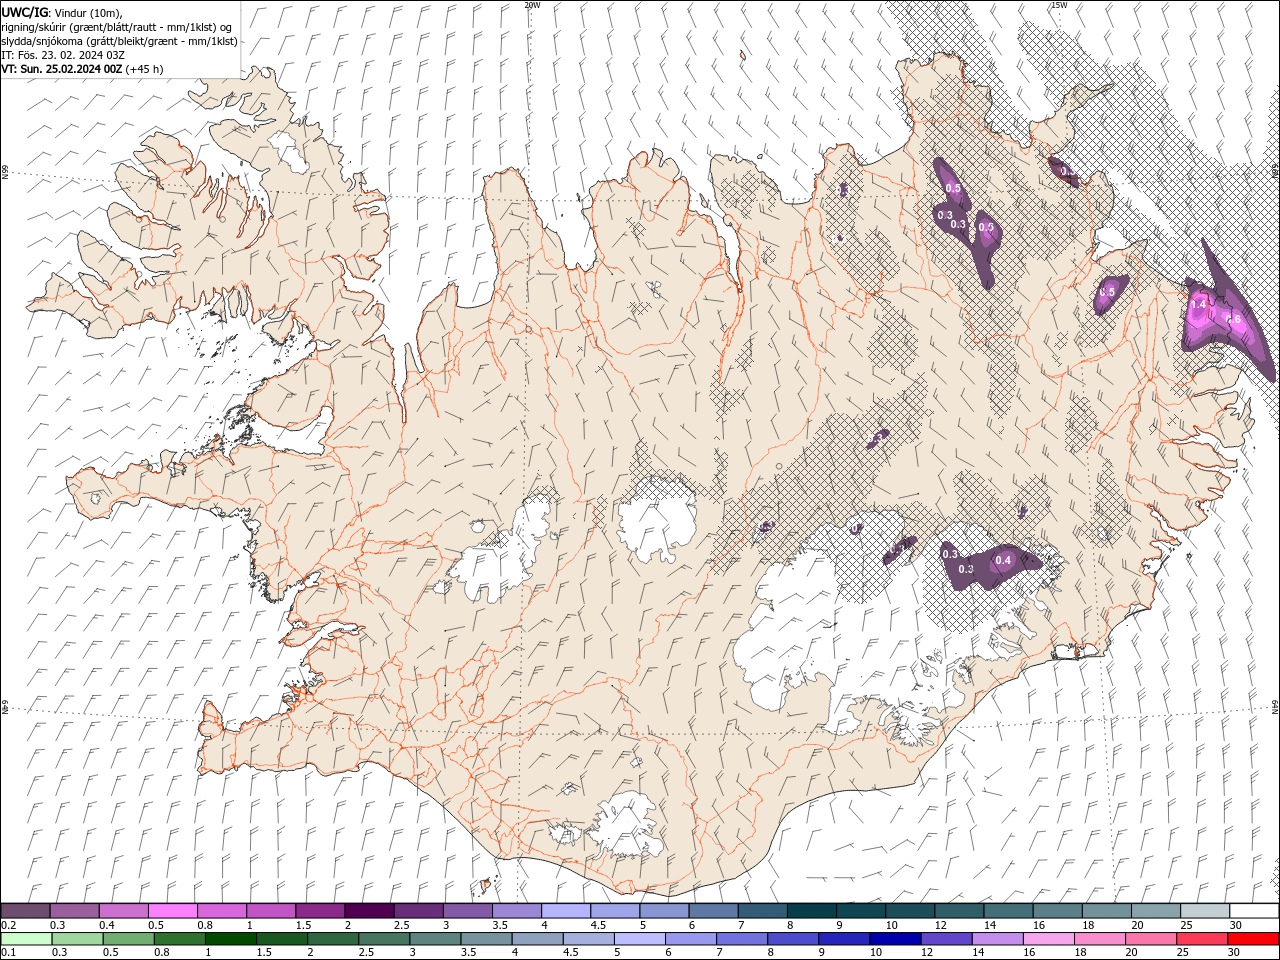Click the 'UWC/IG: Vindur (10m)' title text
The image size is (1280, 960).
pos(62,12)
